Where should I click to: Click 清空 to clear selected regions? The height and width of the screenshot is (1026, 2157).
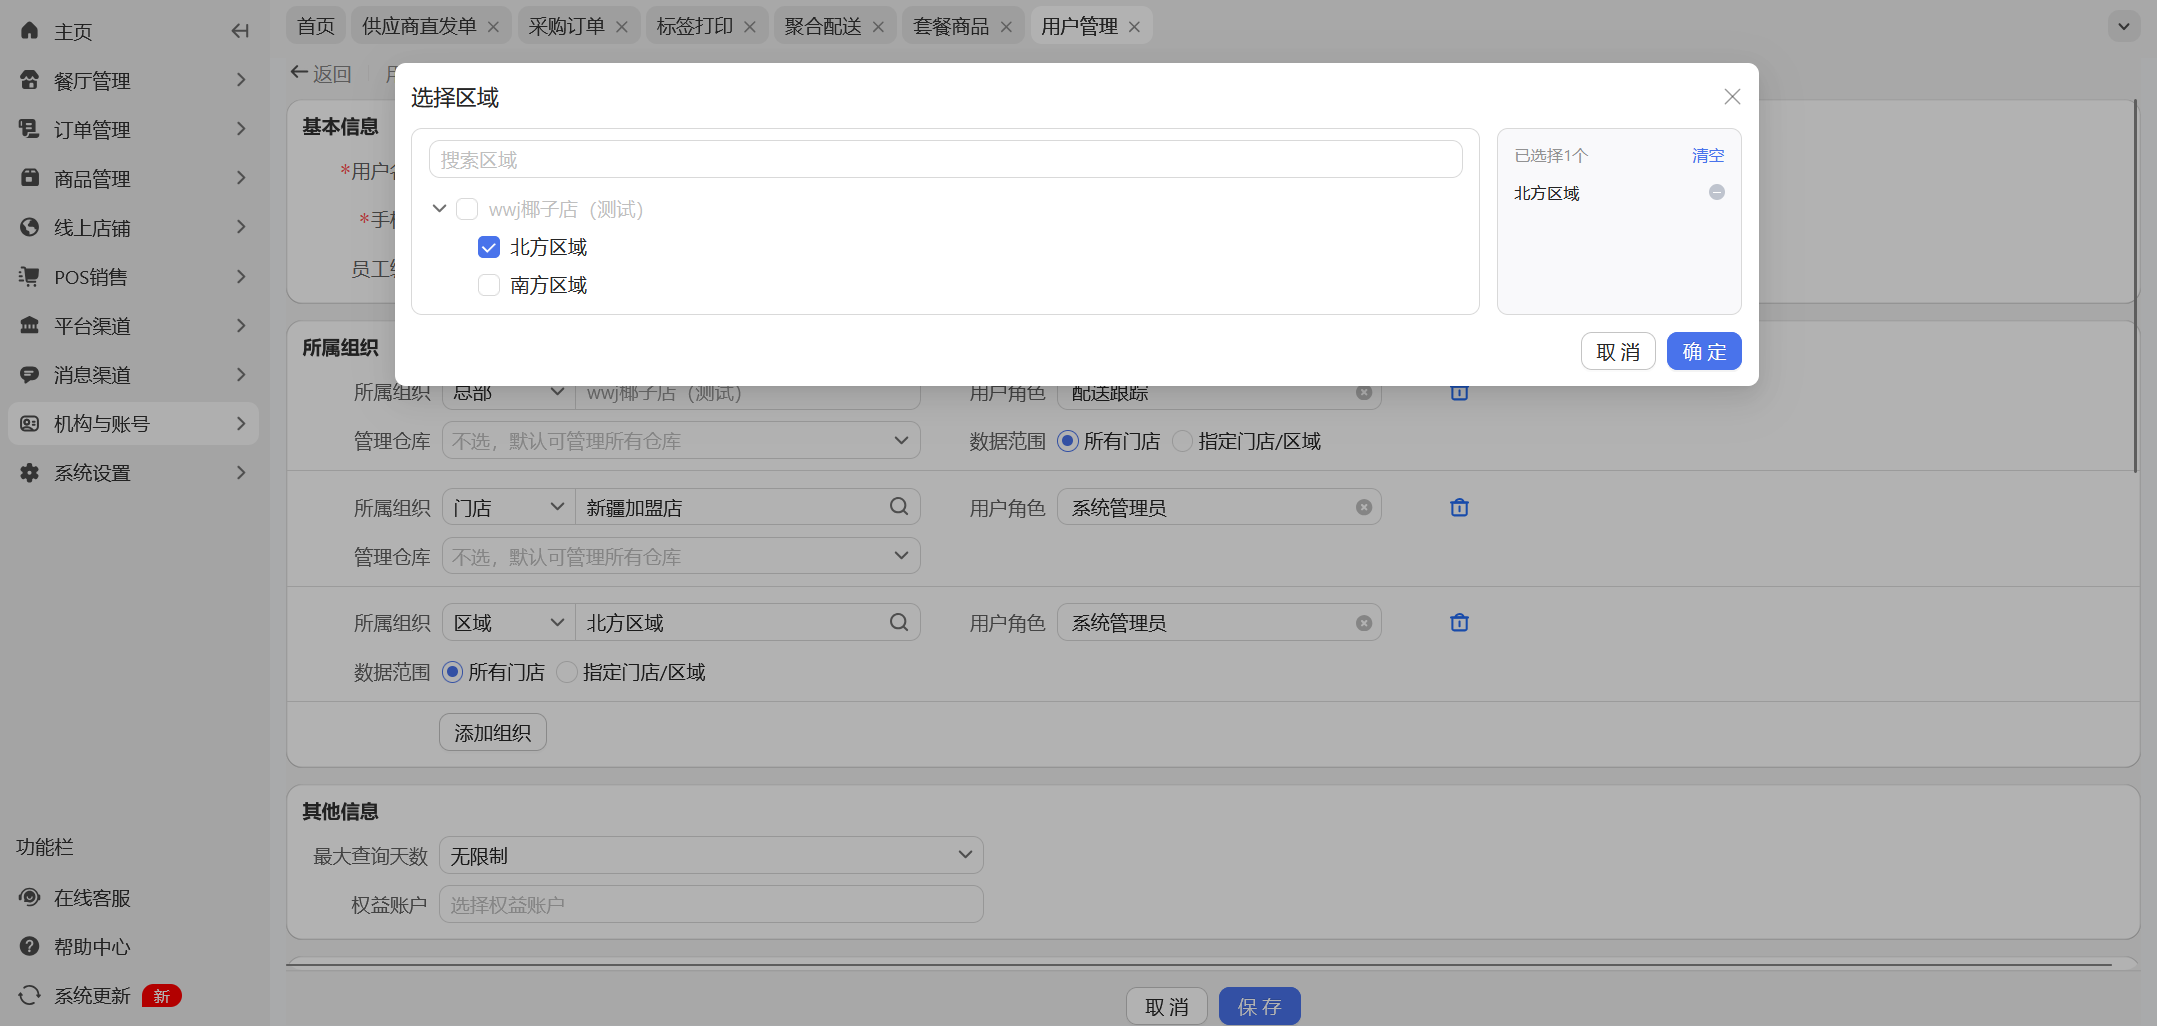click(x=1707, y=156)
